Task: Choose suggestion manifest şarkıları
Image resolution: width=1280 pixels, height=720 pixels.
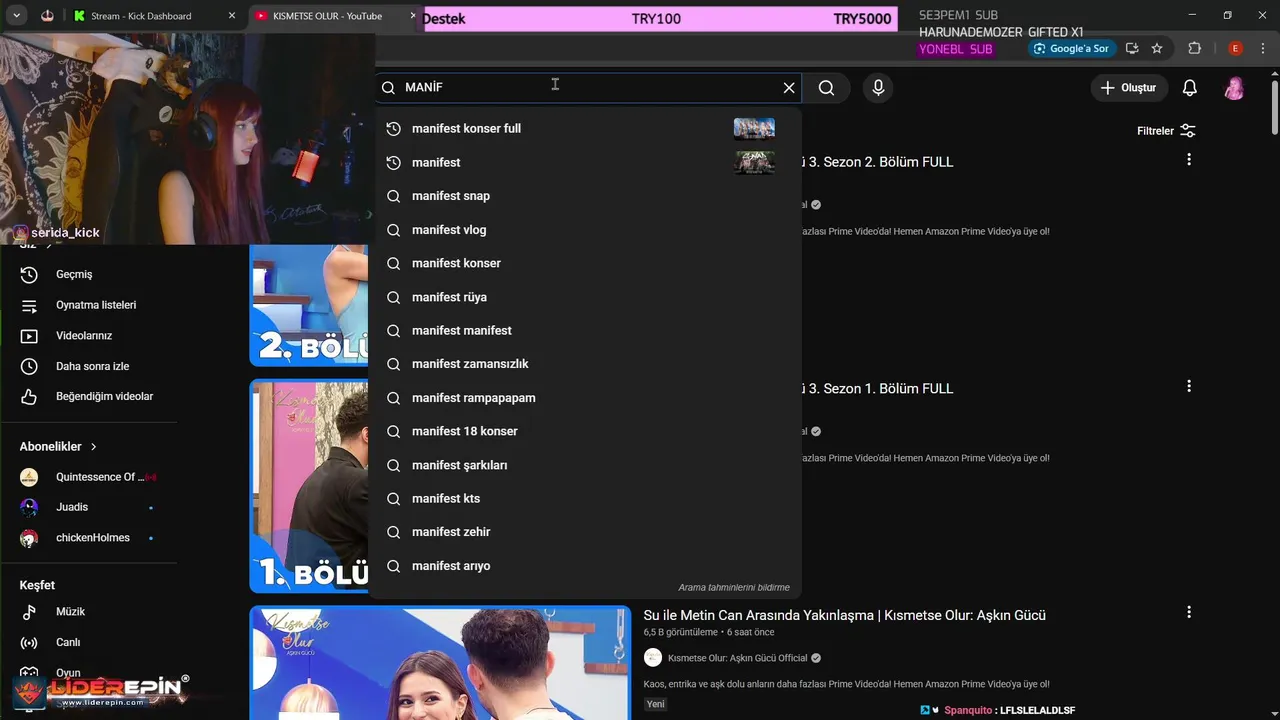Action: point(585,465)
